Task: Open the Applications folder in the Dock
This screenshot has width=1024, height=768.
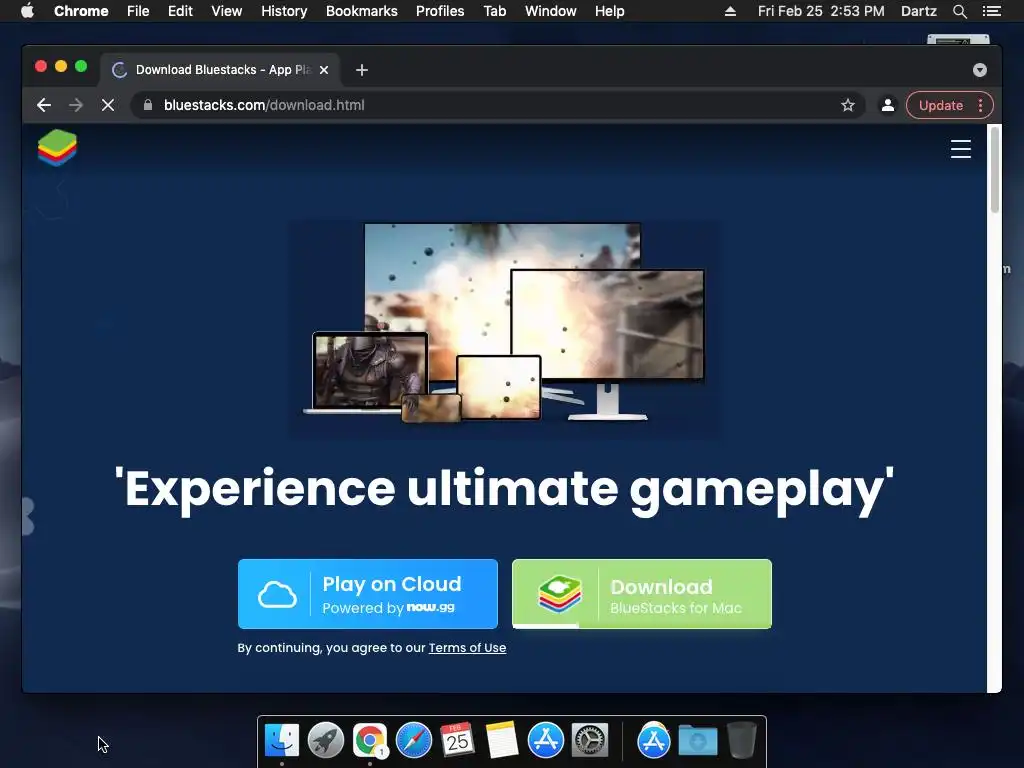Action: [654, 741]
